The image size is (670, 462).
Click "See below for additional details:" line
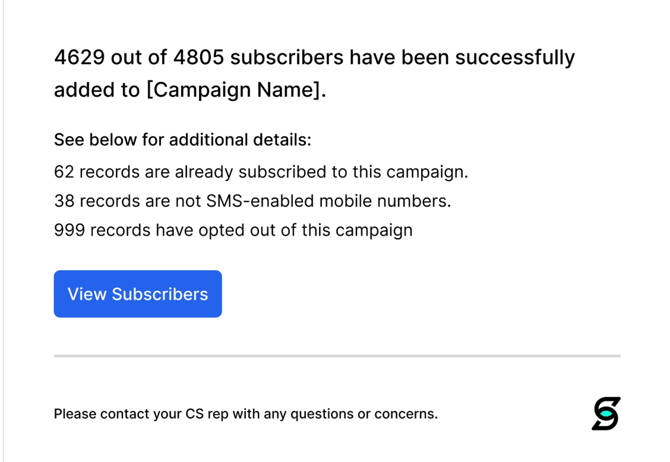pos(182,140)
